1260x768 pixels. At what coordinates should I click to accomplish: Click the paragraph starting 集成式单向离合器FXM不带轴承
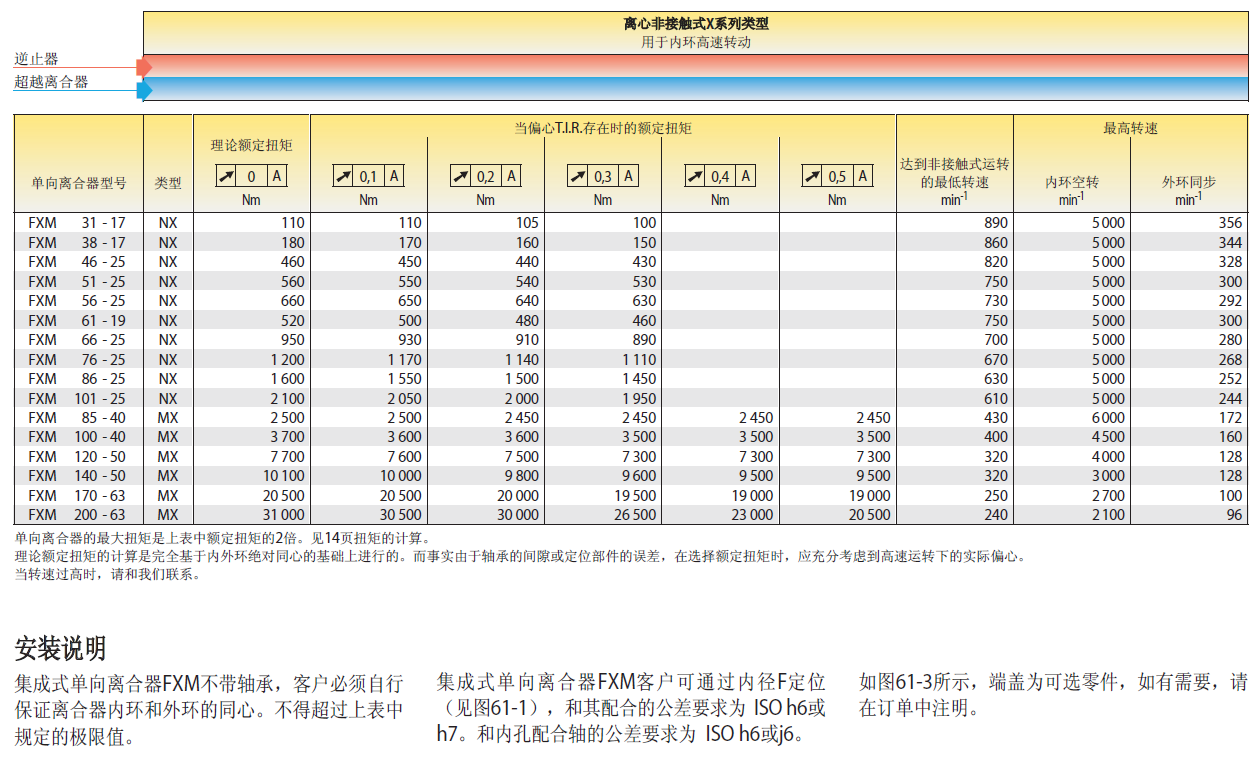pos(210,710)
